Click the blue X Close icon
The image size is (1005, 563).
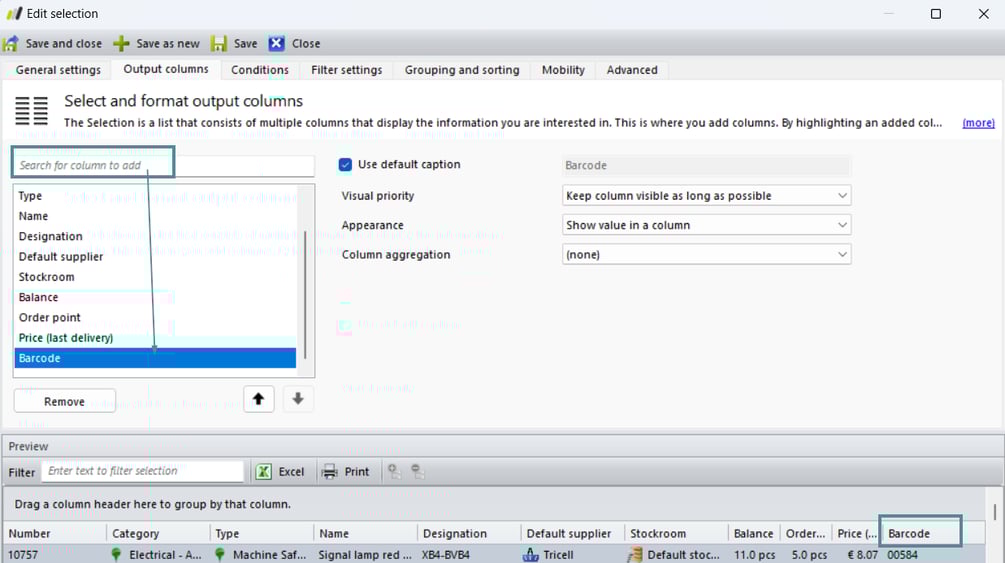[x=277, y=44]
